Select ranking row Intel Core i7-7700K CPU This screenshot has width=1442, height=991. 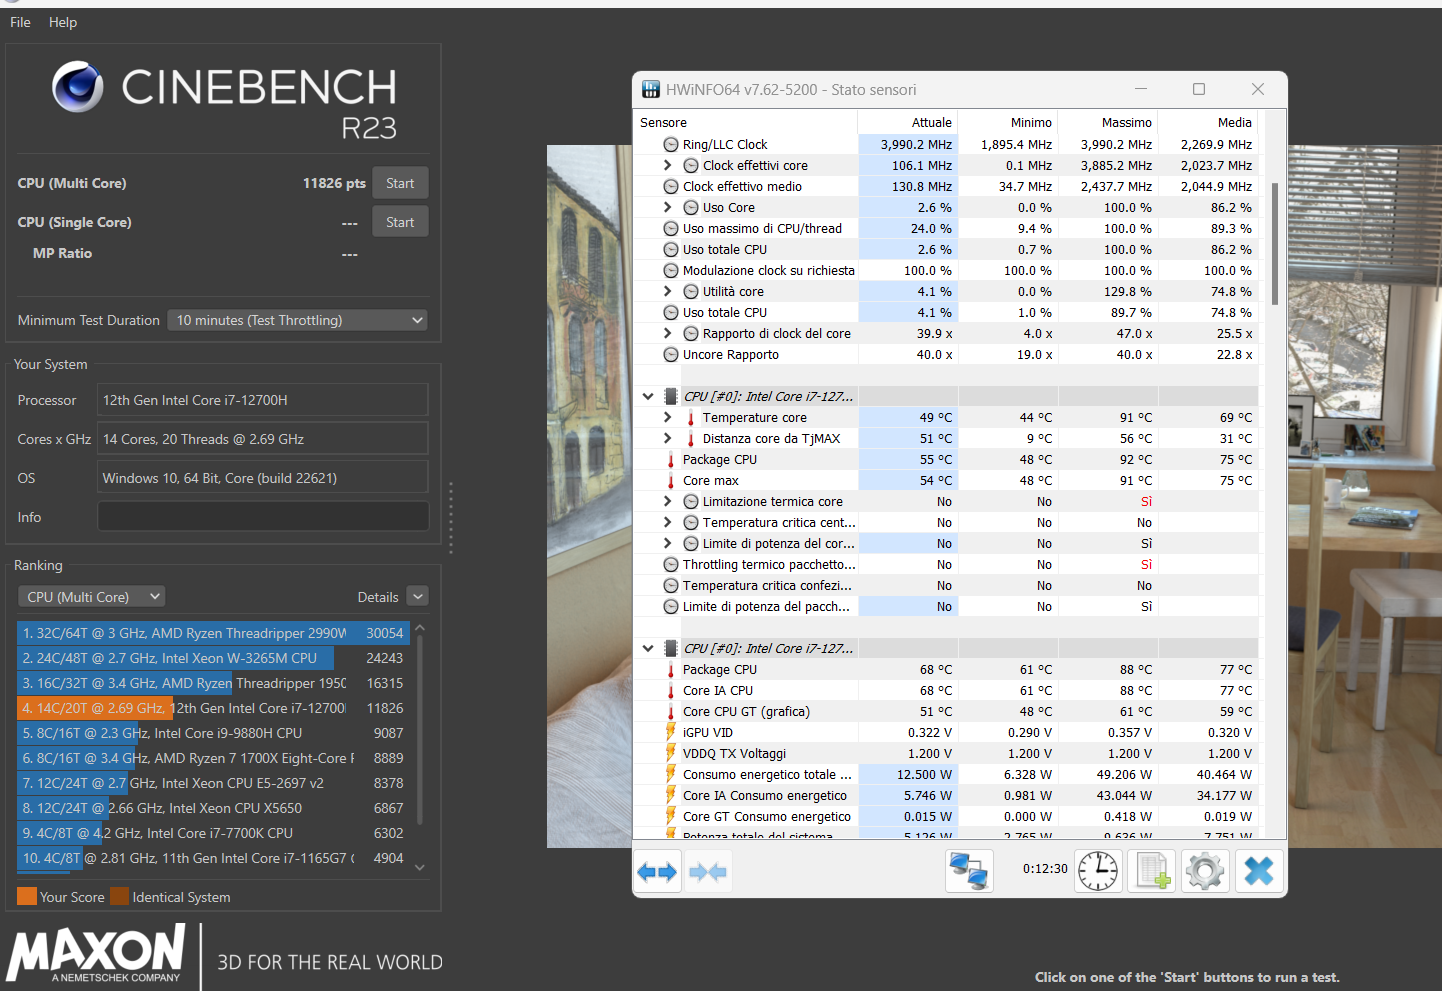click(x=213, y=833)
